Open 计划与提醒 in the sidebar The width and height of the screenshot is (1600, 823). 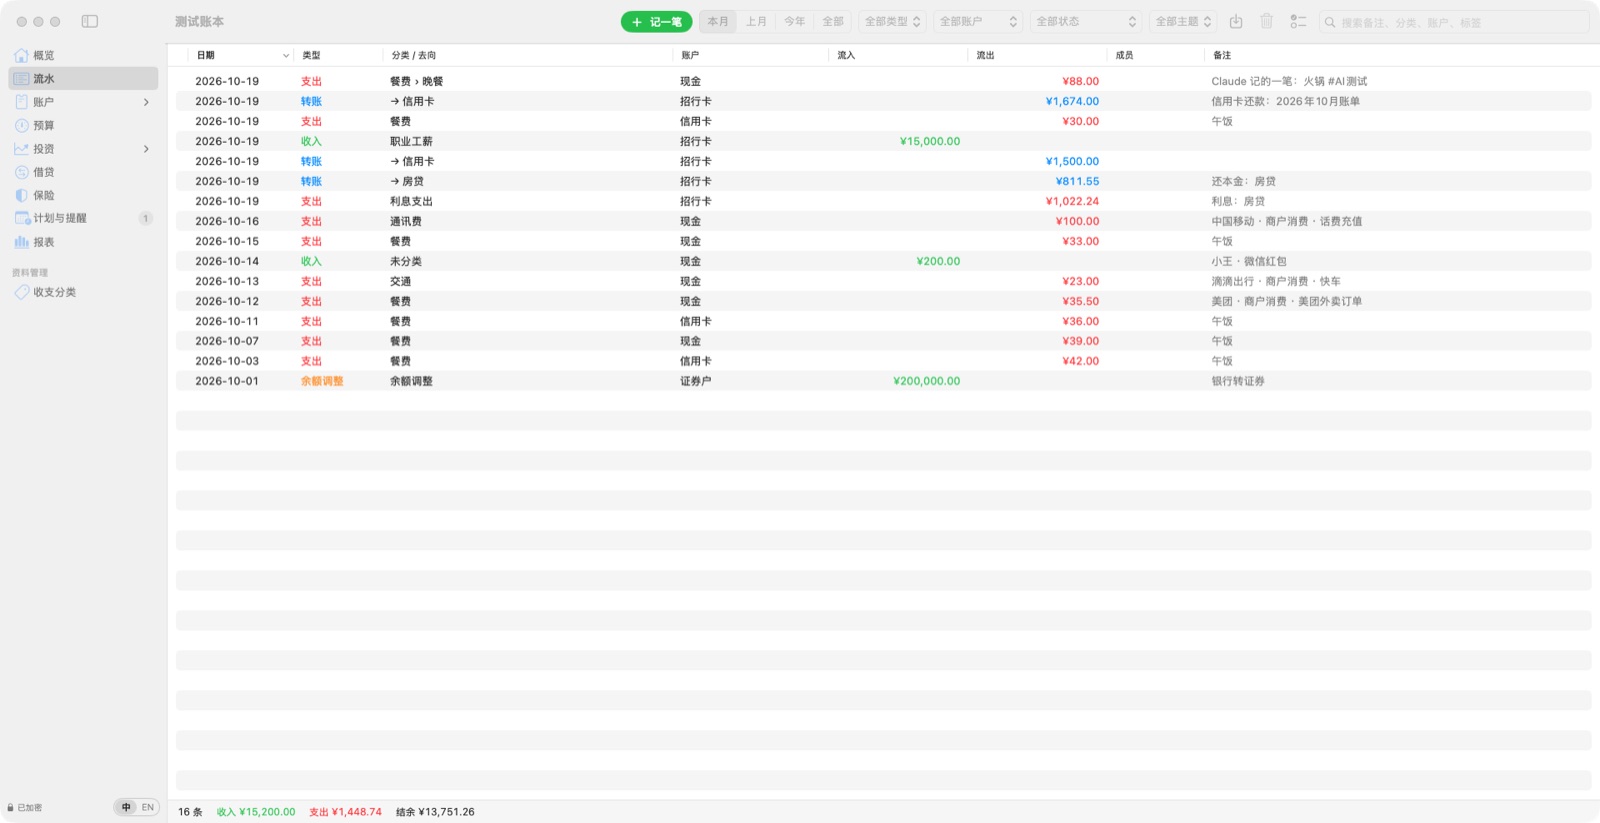[x=83, y=218]
